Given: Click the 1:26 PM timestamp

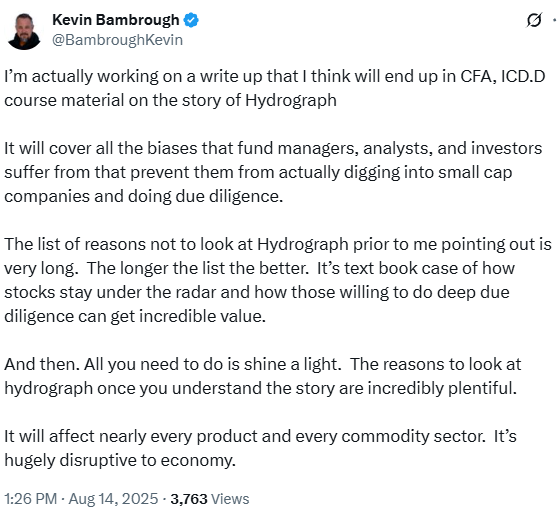Looking at the screenshot, I should coord(31,499).
